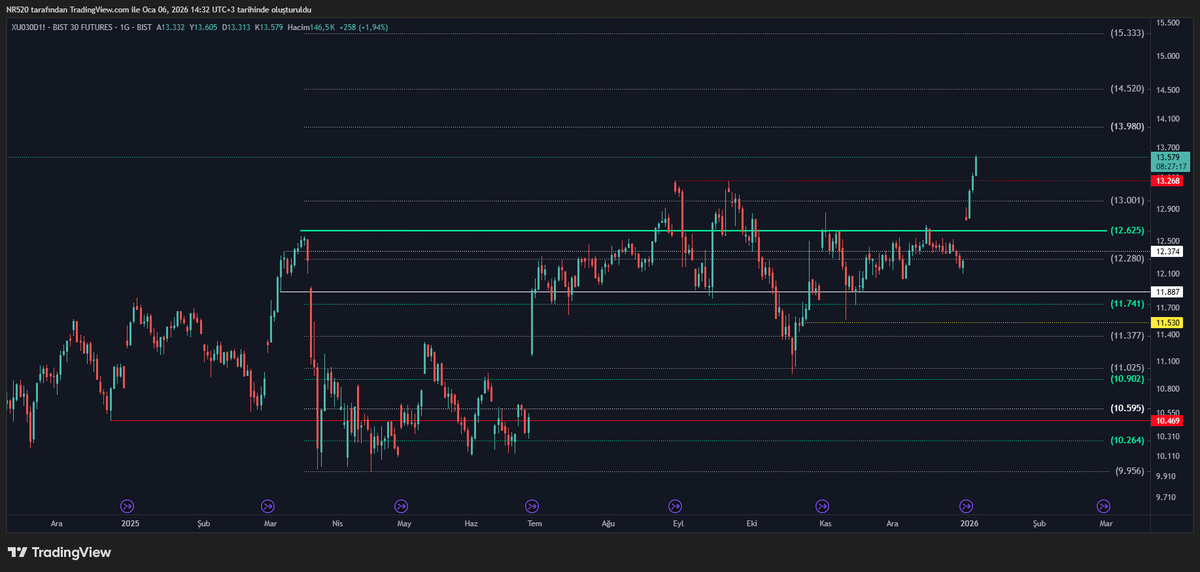This screenshot has width=1200, height=572.
Task: Click the level label (13.001)
Action: 1127,200
